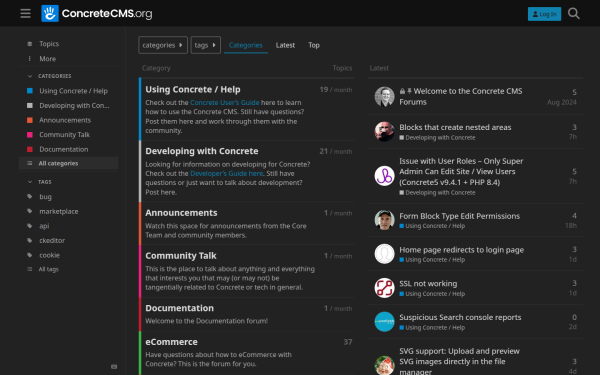
Task: Click avatar beside SSL not working
Action: click(x=384, y=288)
